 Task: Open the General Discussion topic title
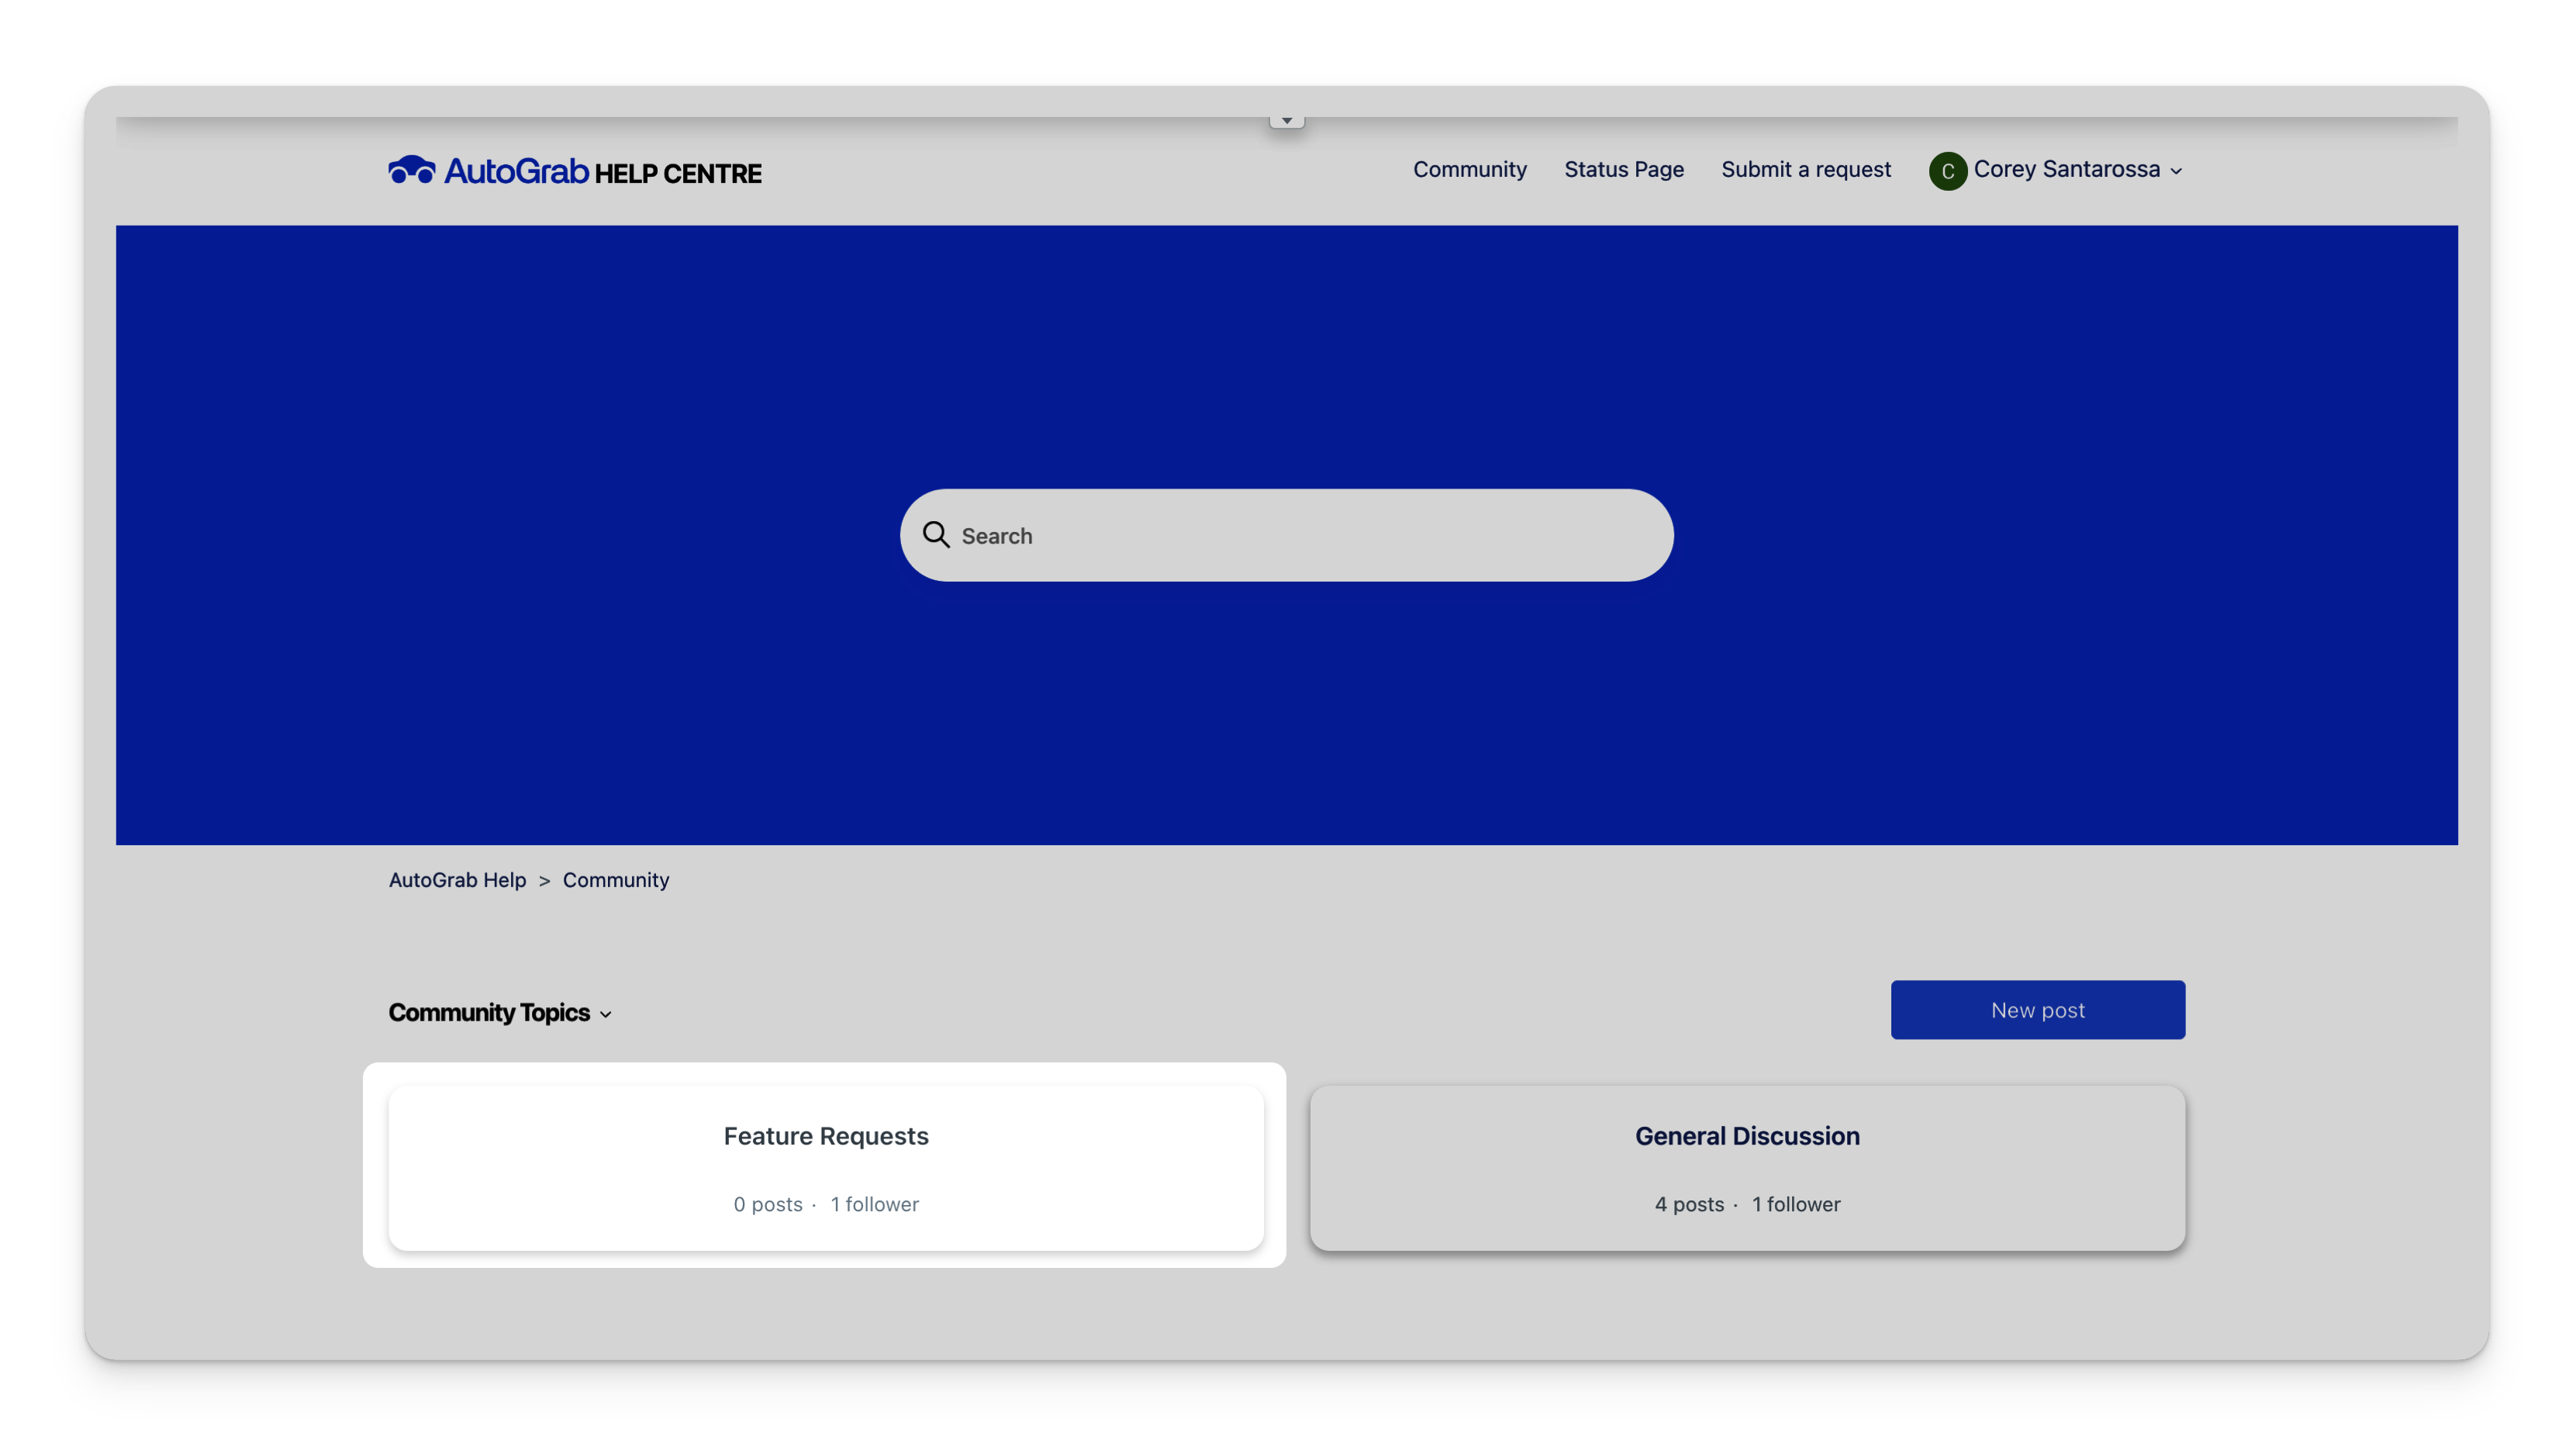tap(1747, 1136)
